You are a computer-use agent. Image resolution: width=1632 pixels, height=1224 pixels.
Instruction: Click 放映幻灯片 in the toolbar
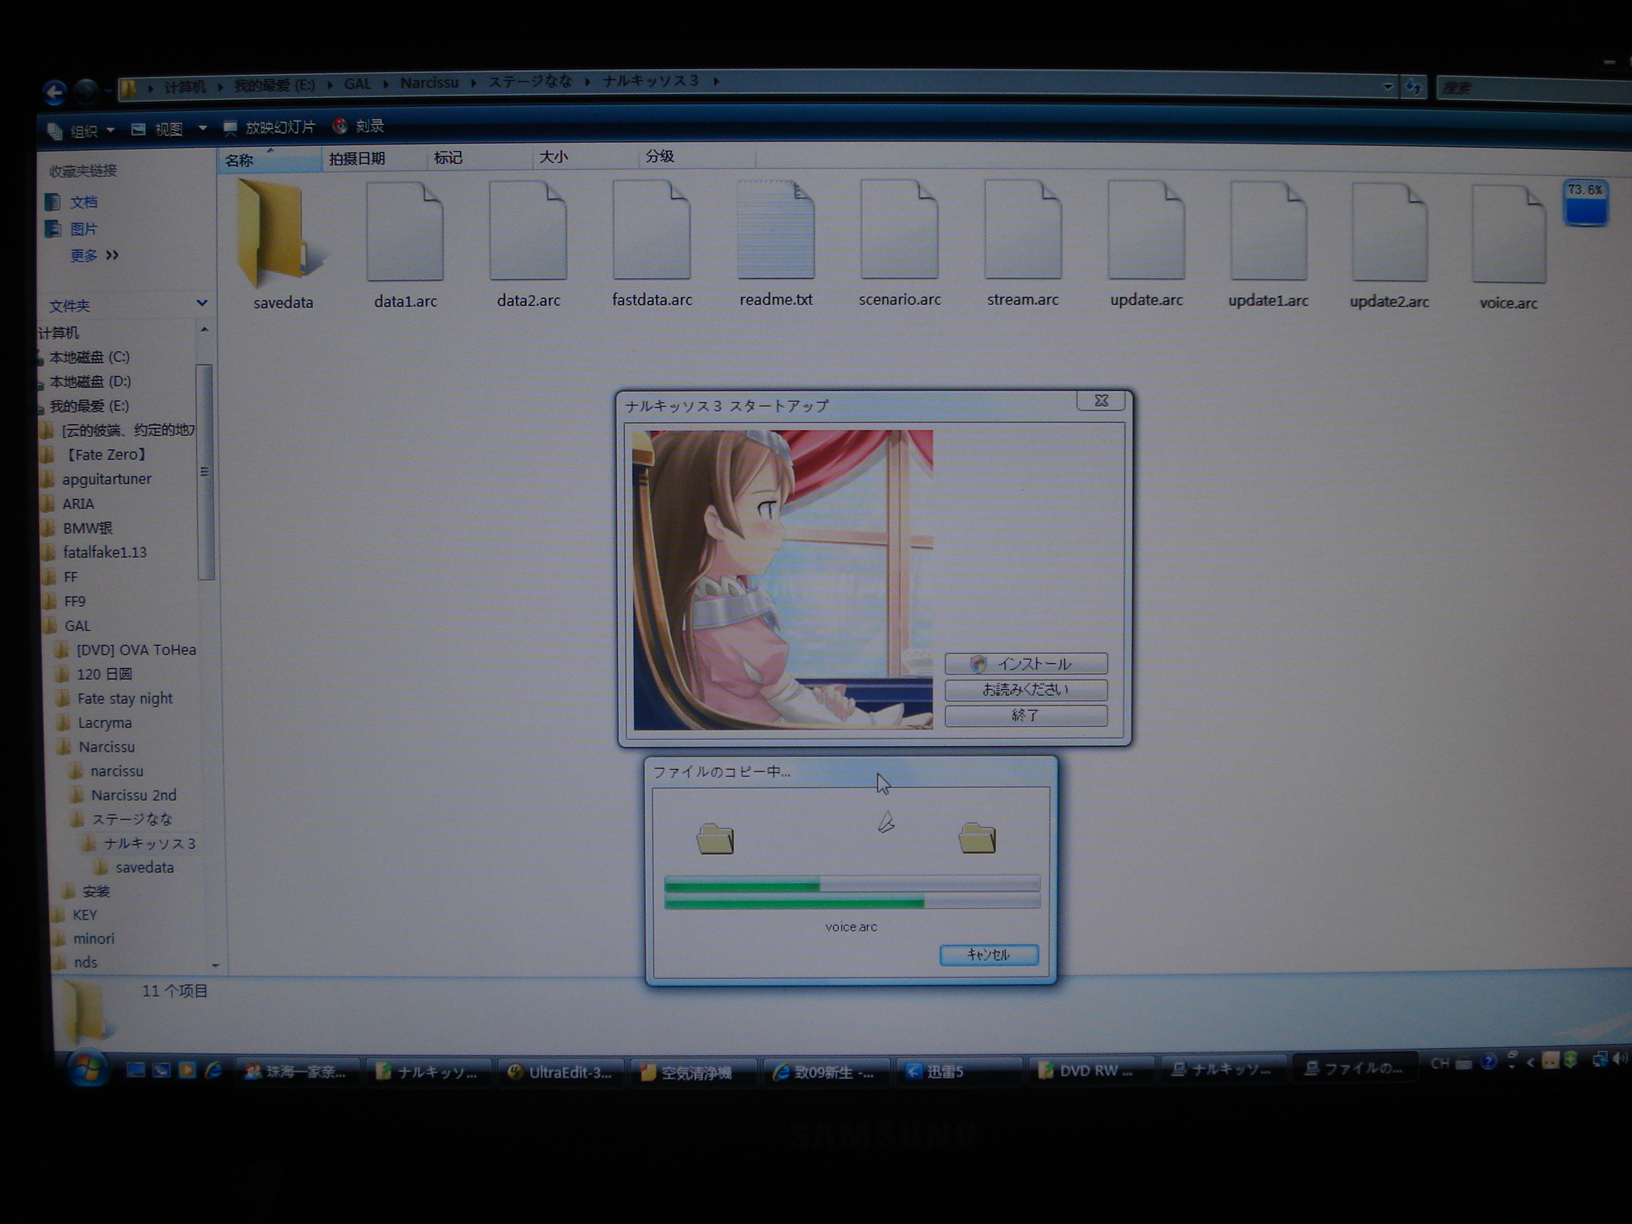269,128
